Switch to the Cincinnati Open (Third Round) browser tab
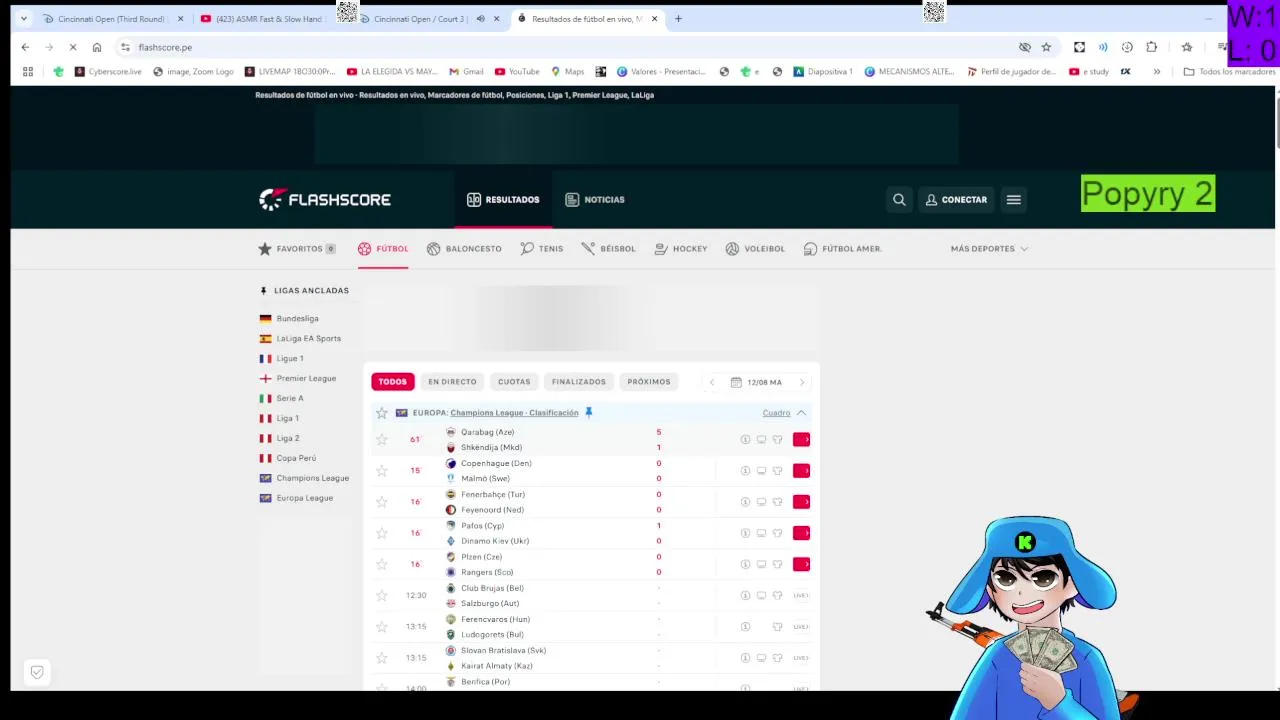The height and width of the screenshot is (720, 1280). coord(111,19)
